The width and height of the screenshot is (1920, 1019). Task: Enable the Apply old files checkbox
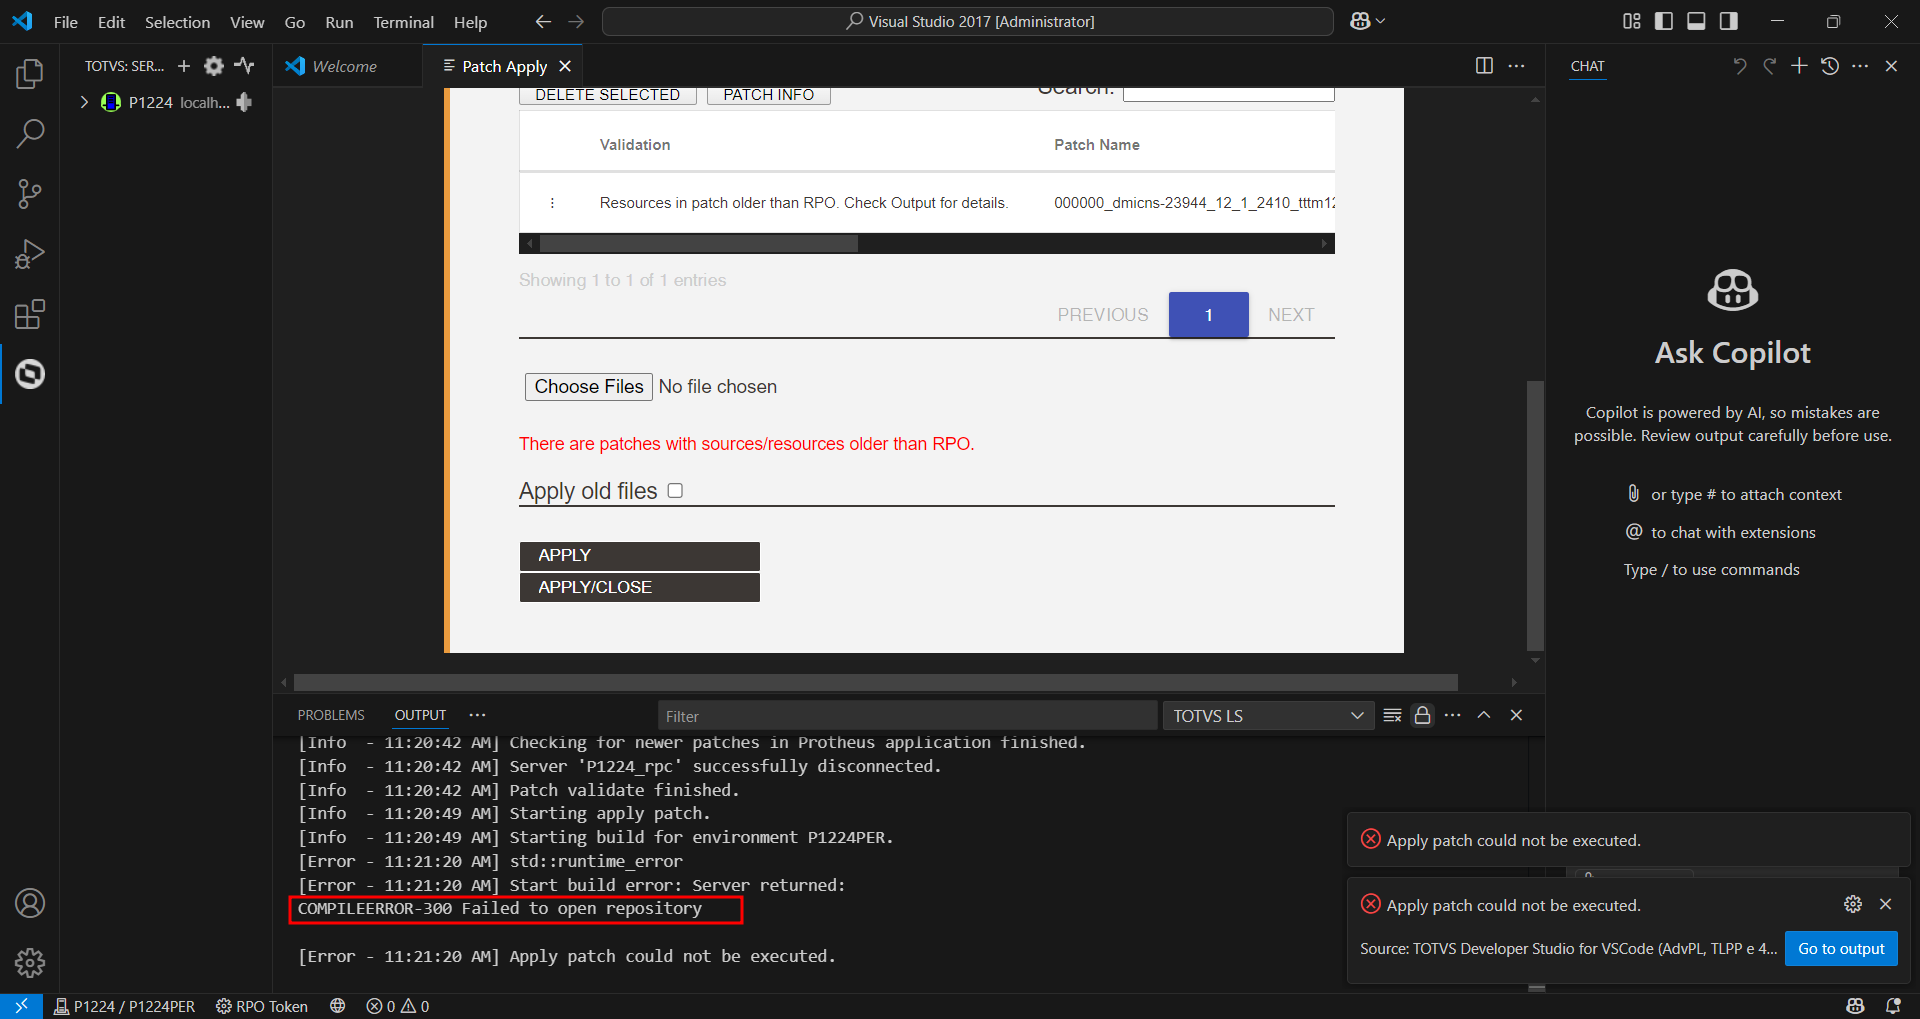(675, 490)
